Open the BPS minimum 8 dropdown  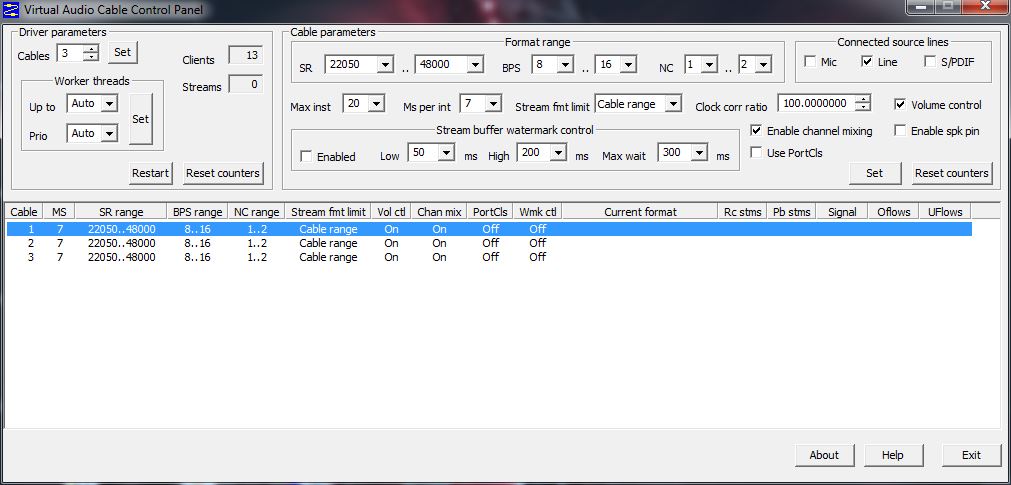point(565,64)
